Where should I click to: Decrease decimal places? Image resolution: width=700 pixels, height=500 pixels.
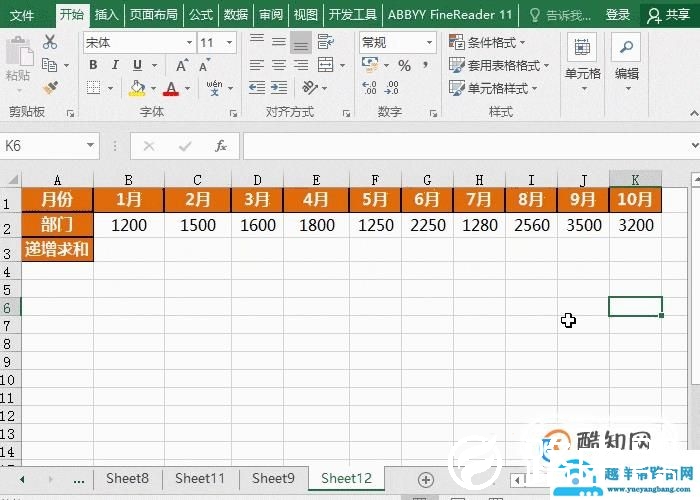[x=392, y=88]
